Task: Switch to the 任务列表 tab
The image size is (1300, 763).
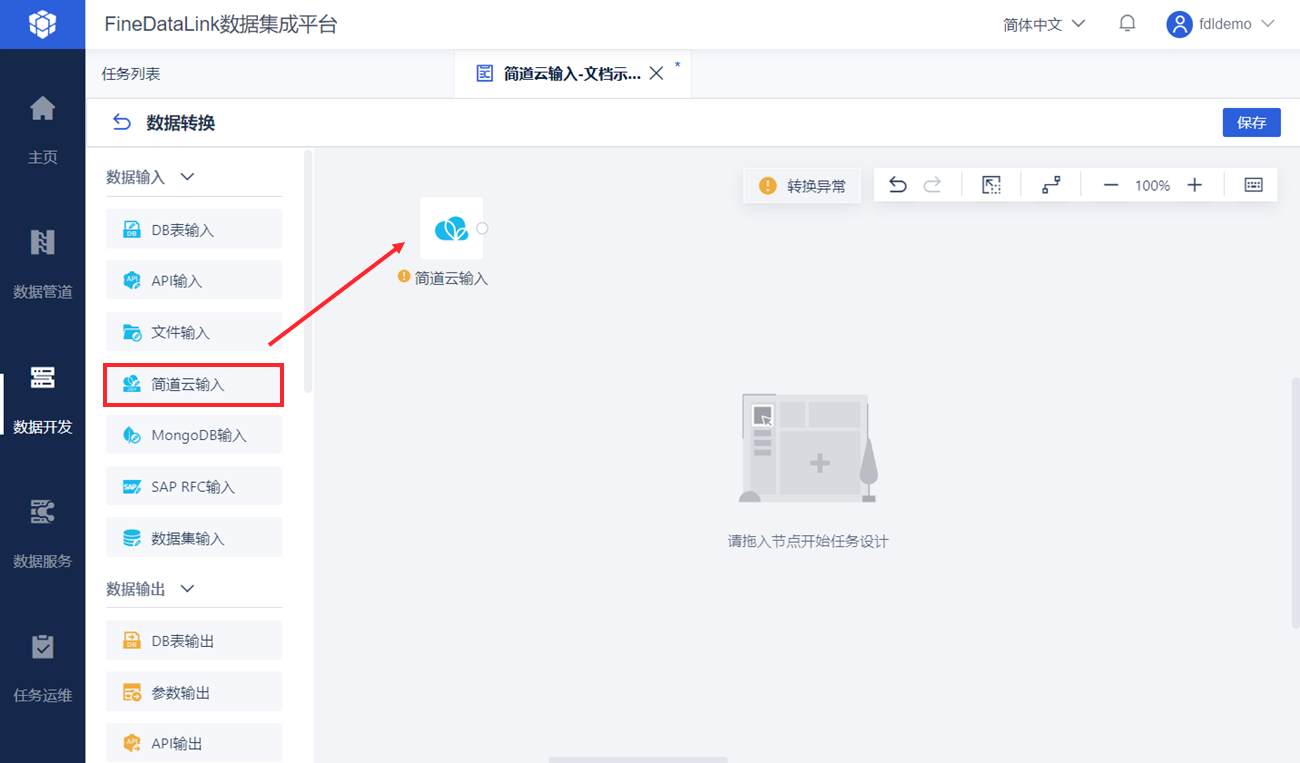Action: pos(131,74)
